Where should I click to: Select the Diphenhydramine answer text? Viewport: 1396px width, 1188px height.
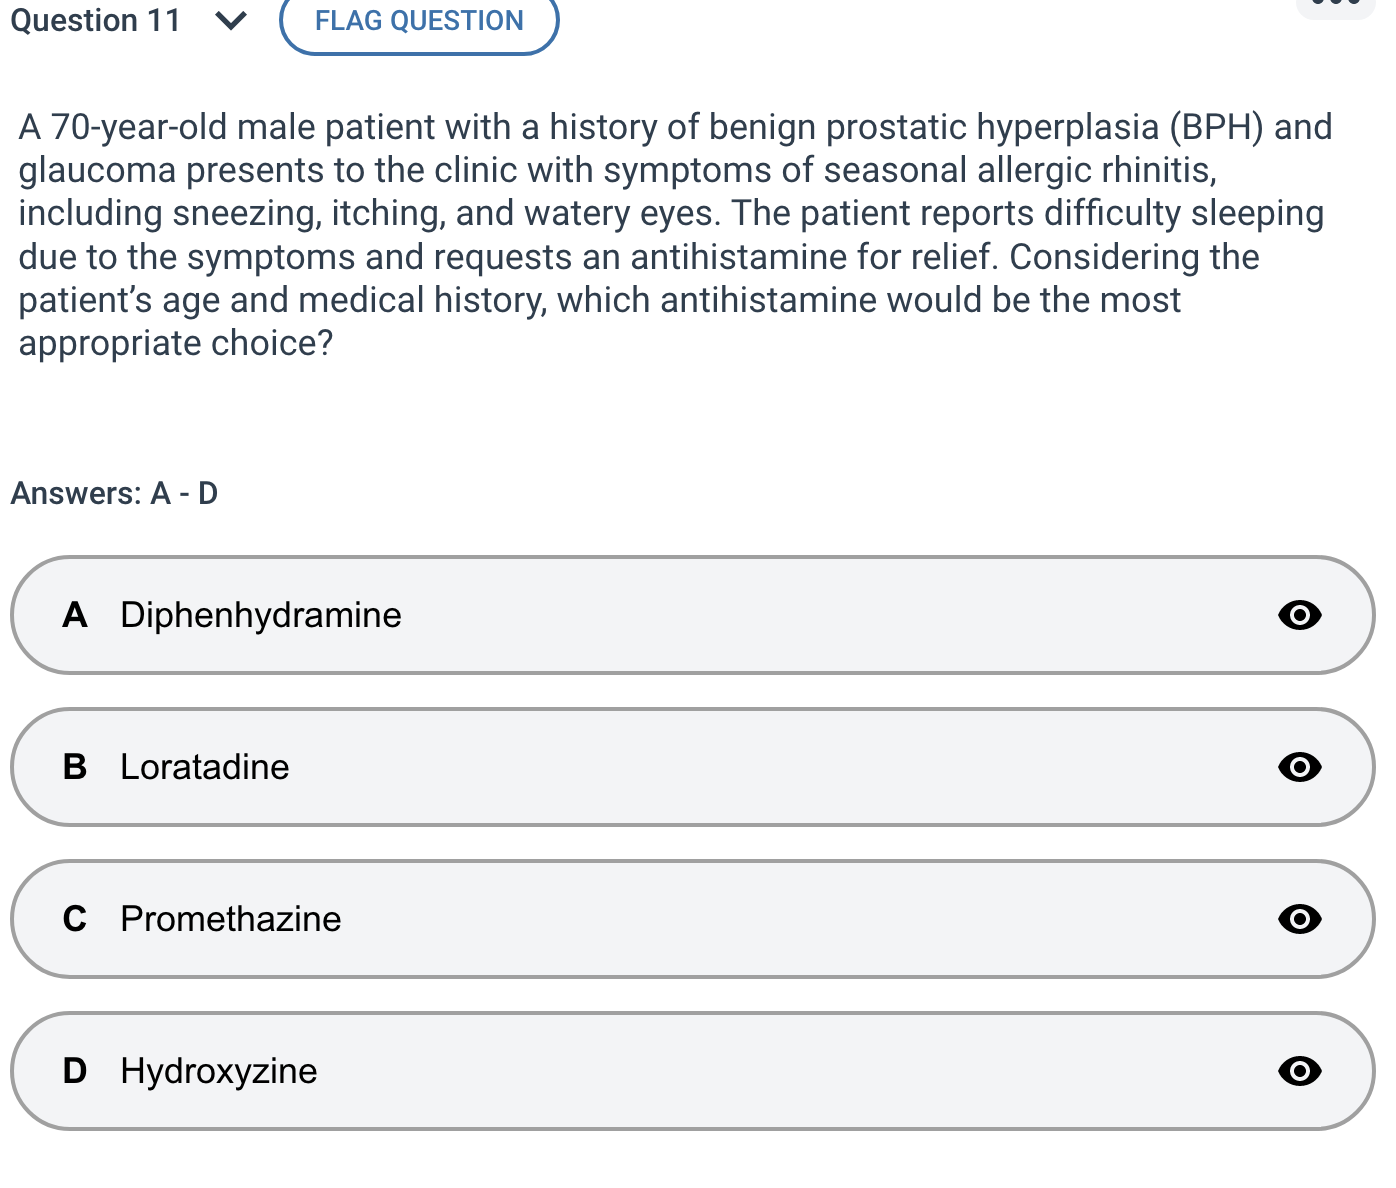(x=261, y=615)
